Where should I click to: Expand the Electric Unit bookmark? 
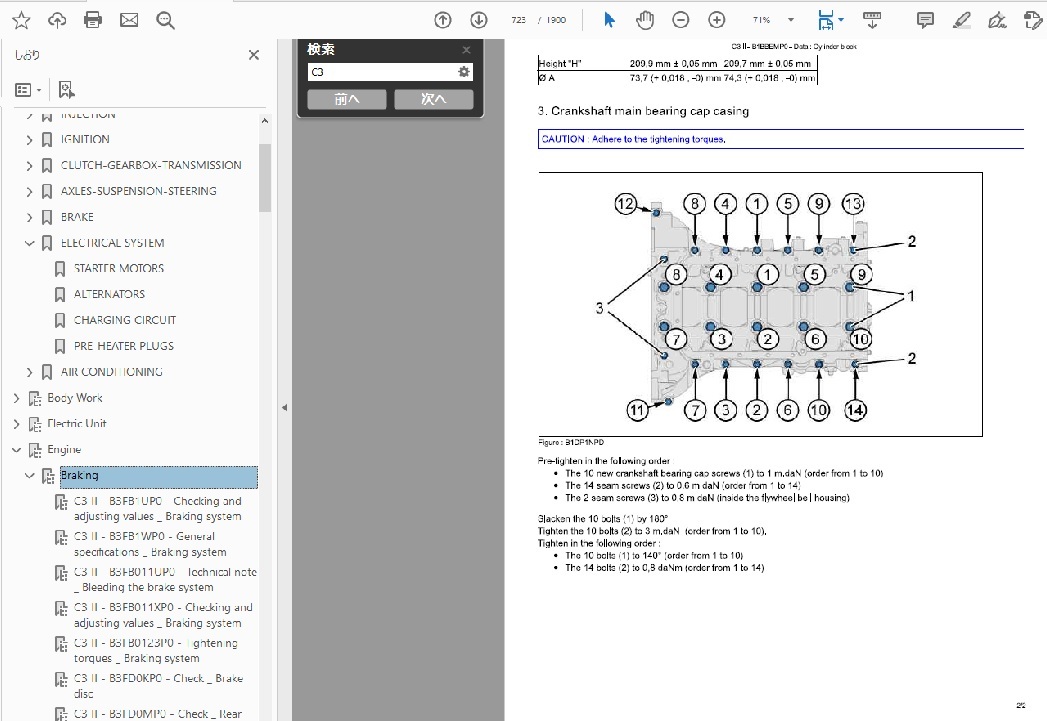point(17,424)
